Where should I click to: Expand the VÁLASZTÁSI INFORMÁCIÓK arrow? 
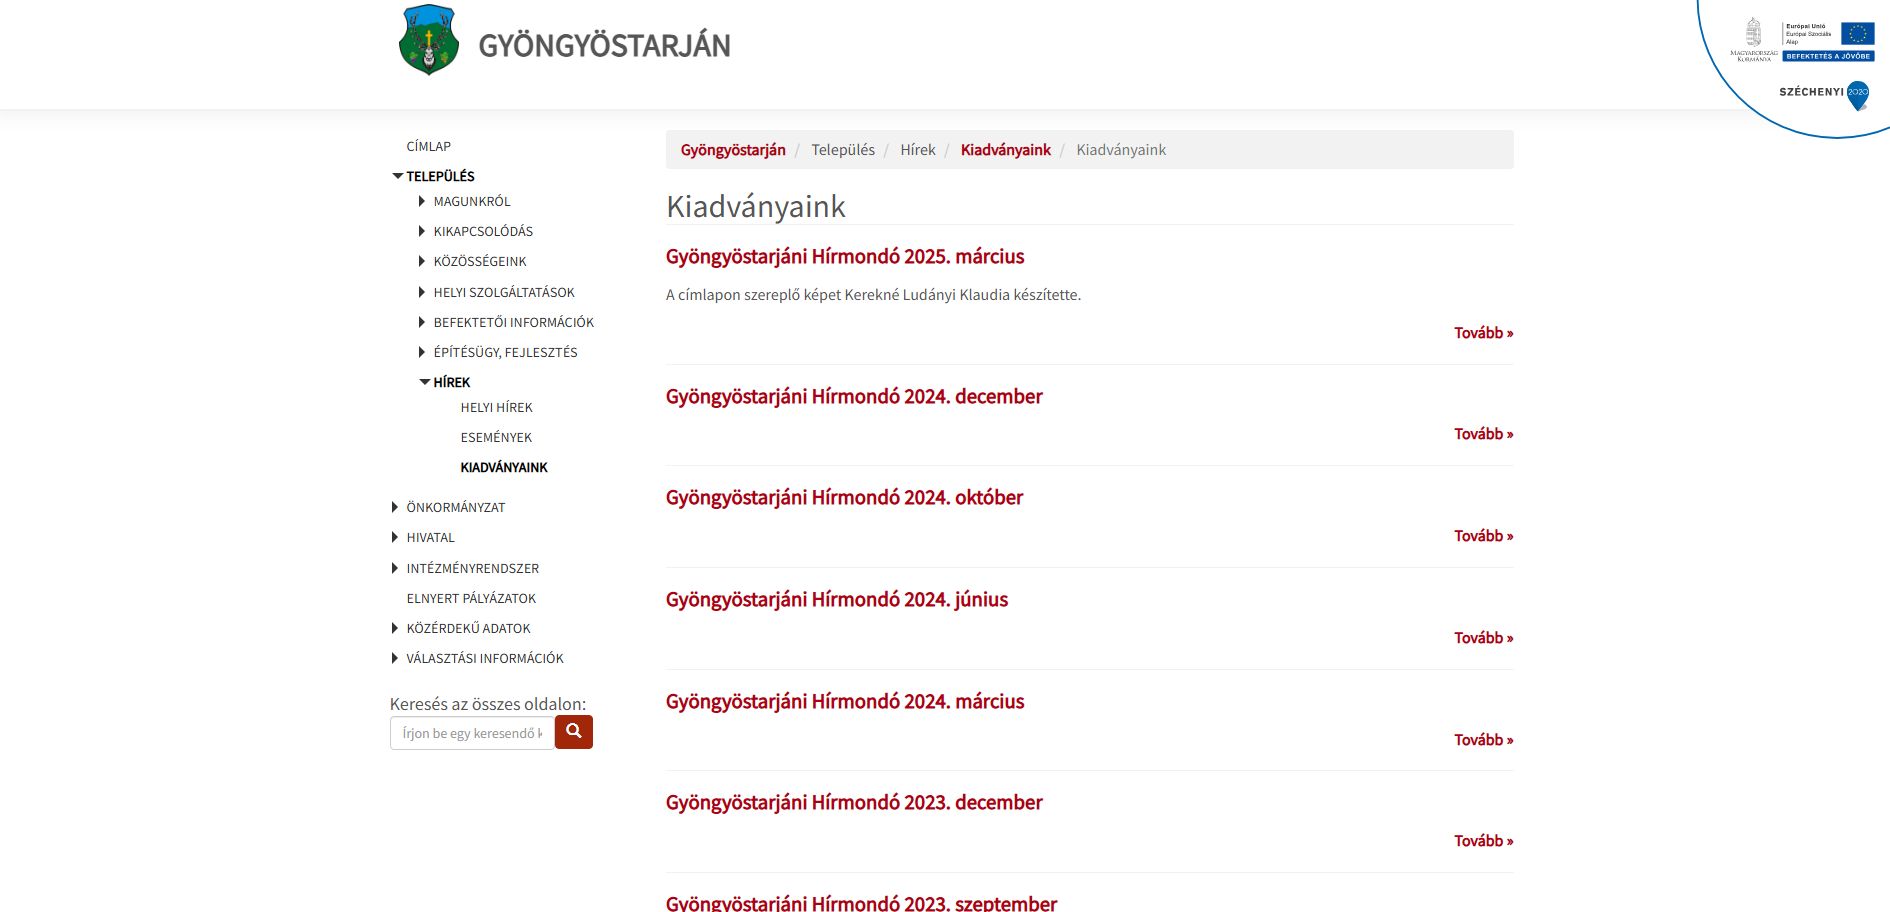395,658
